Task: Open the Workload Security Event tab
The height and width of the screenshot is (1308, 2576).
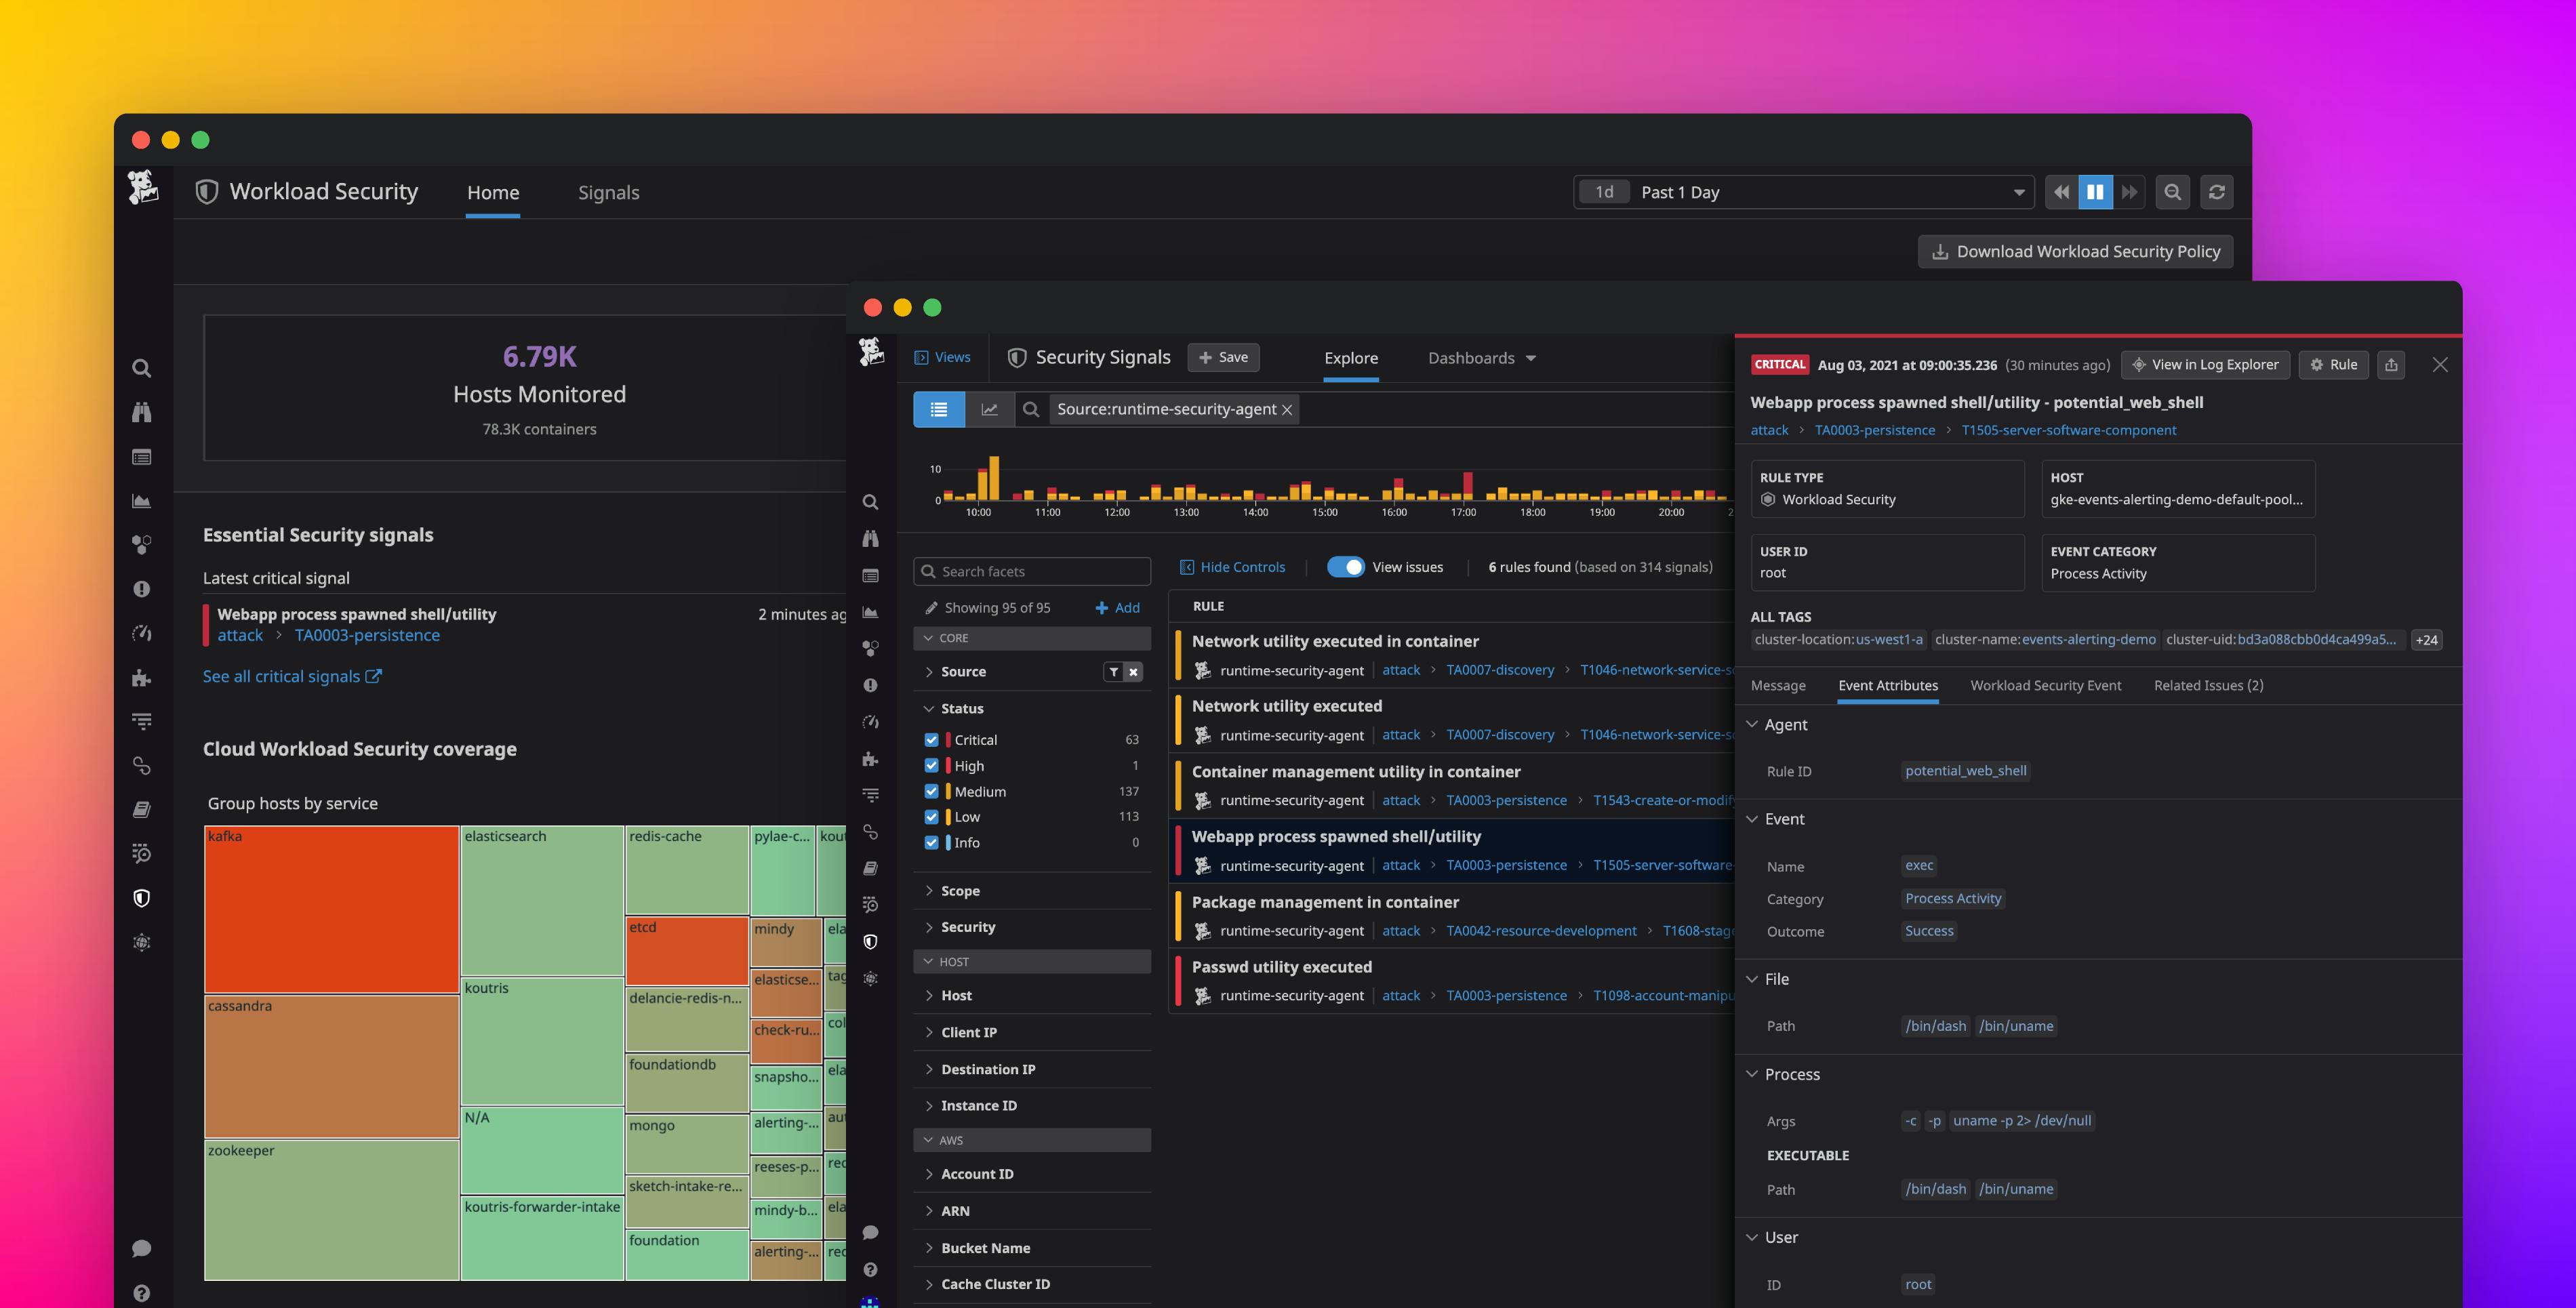Action: tap(2046, 685)
